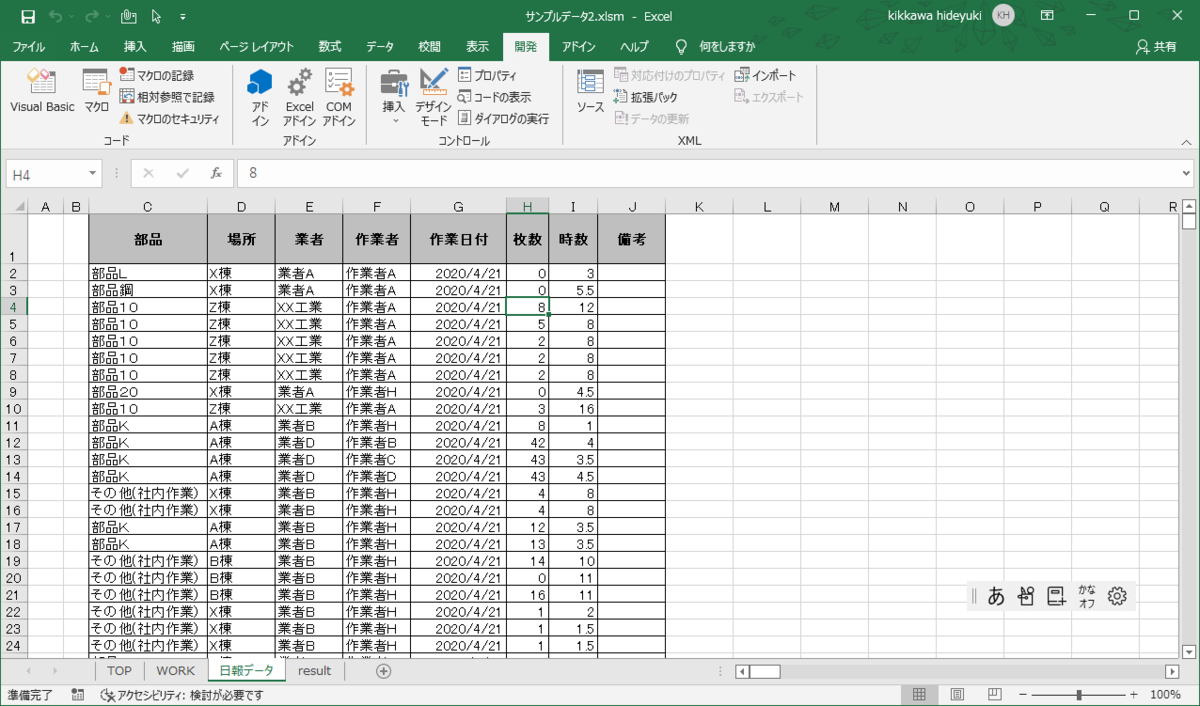The image size is (1200, 706).
Task: Switch to the データ tab
Action: click(x=380, y=47)
